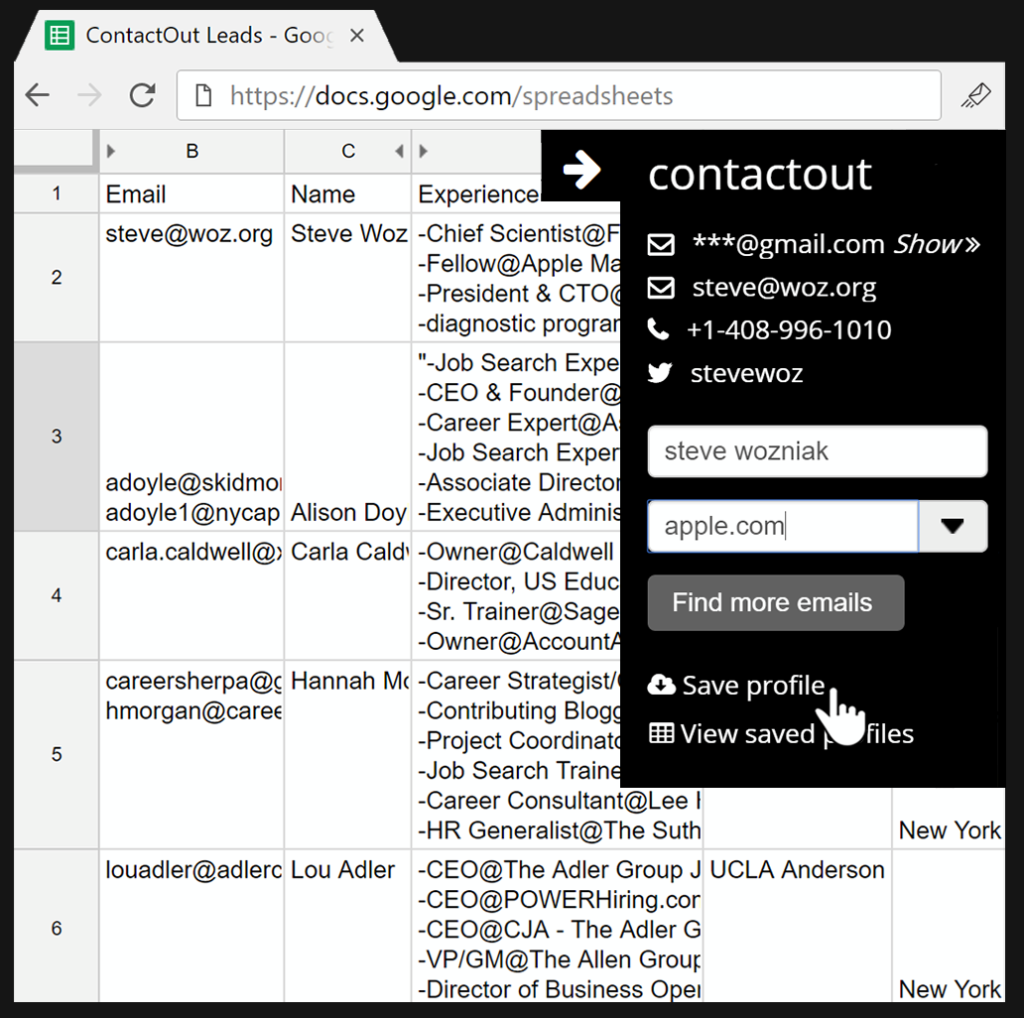Viewport: 1024px width, 1018px height.
Task: Click the -Chief Scientist experience cell
Action: pyautogui.click(x=516, y=278)
